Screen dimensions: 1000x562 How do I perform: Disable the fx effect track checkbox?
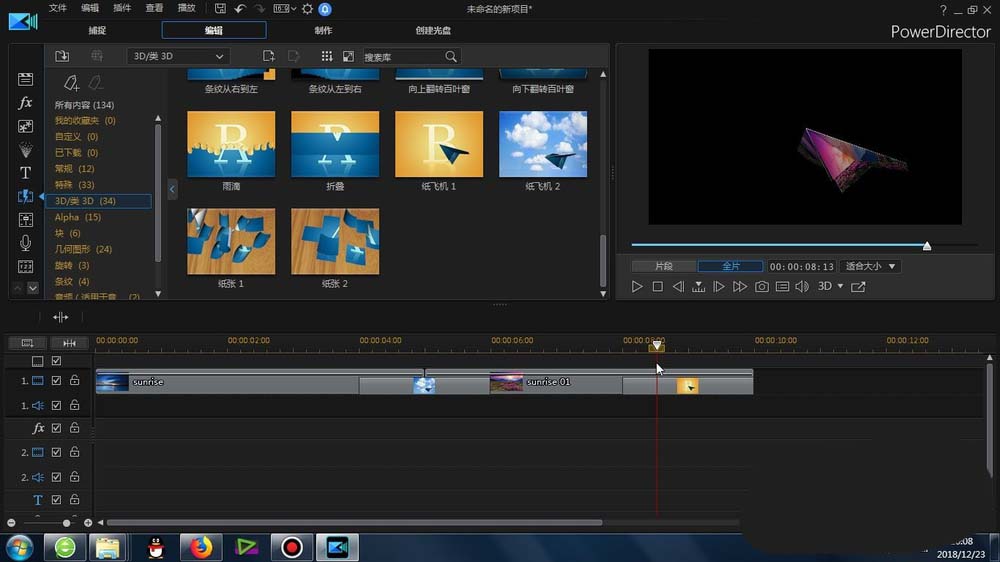coord(57,428)
